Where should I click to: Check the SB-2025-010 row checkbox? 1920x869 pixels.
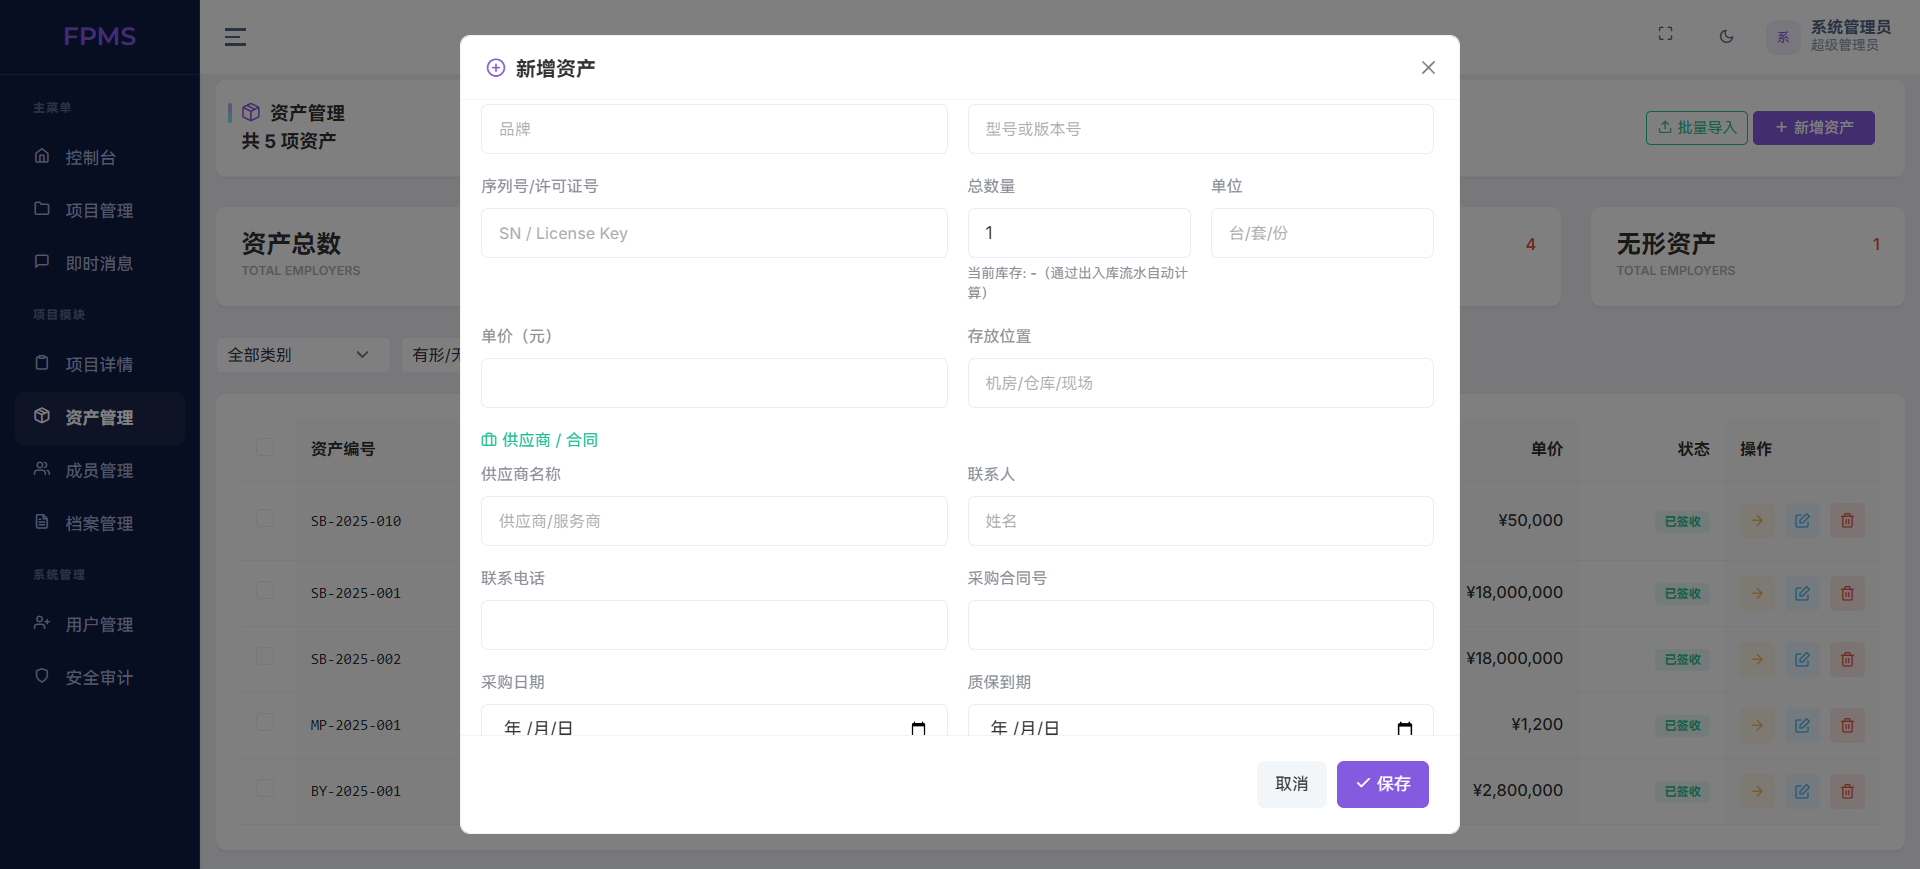tap(265, 518)
